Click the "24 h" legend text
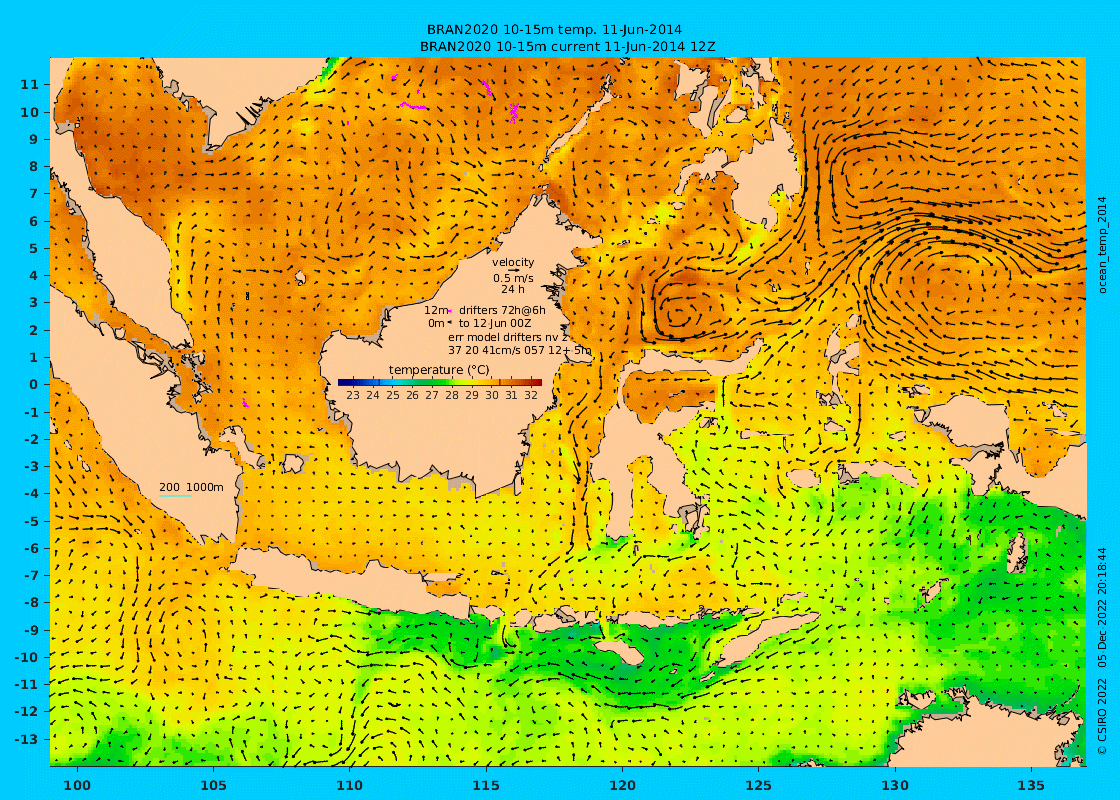Viewport: 1120px width, 800px height. pyautogui.click(x=513, y=289)
